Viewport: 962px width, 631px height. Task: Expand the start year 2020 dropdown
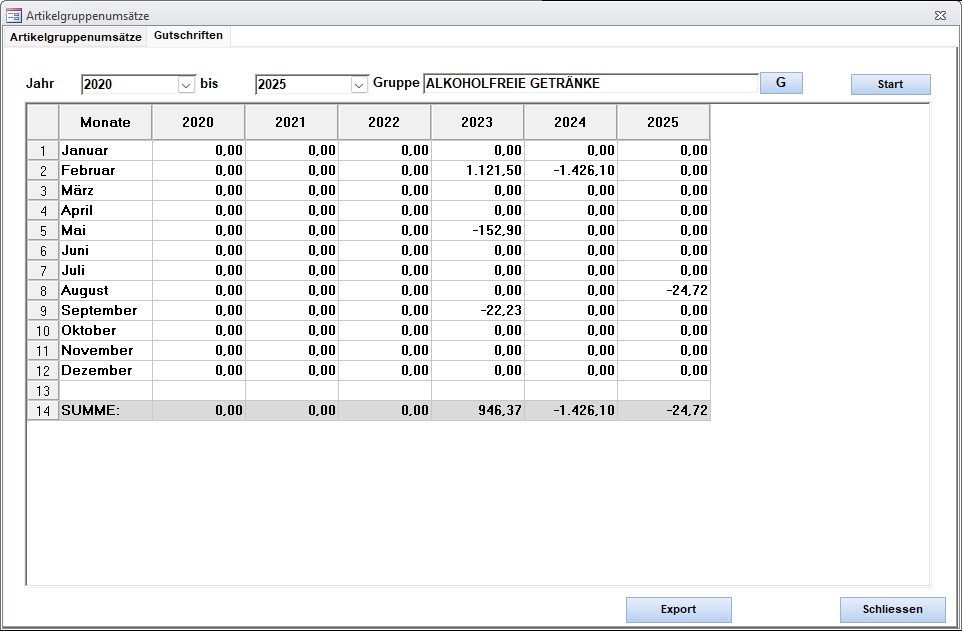point(185,85)
